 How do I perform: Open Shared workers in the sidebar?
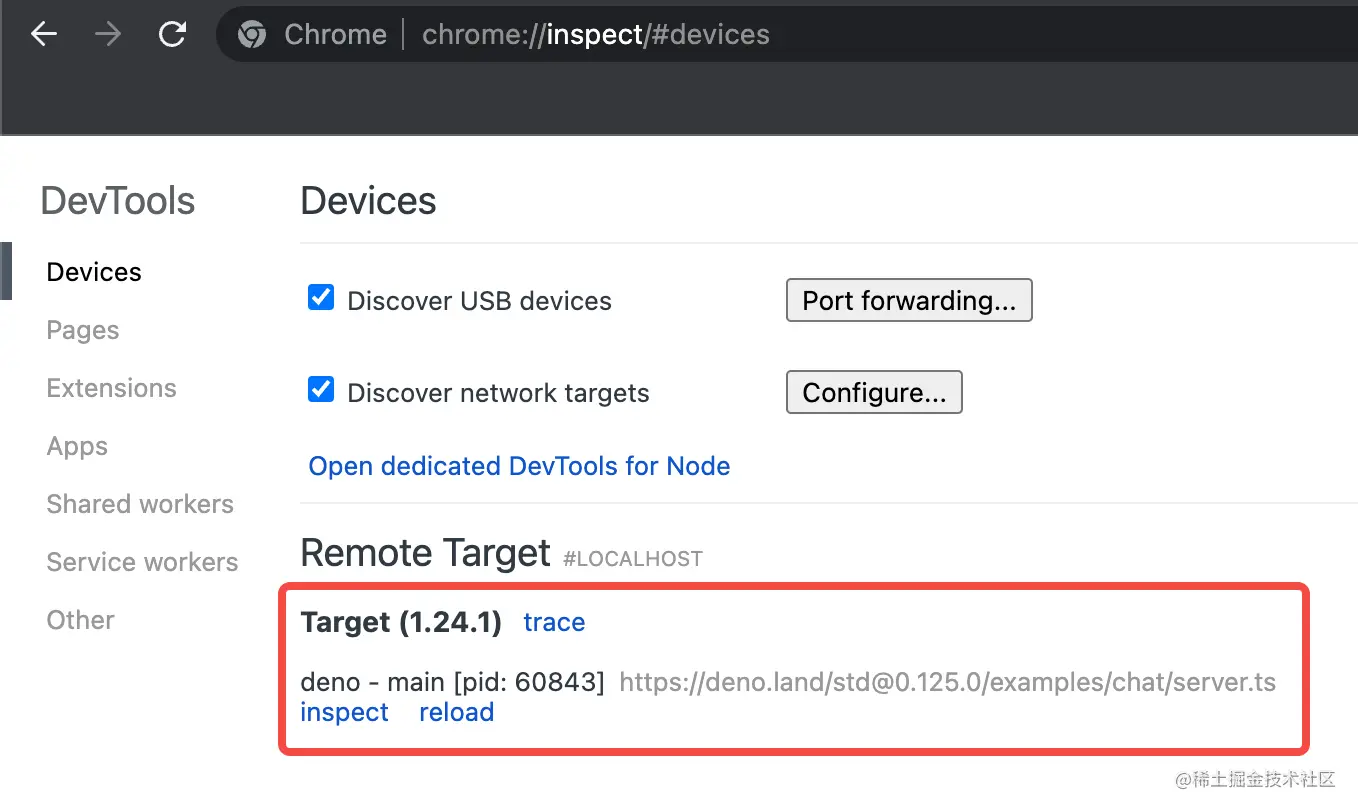[x=140, y=504]
